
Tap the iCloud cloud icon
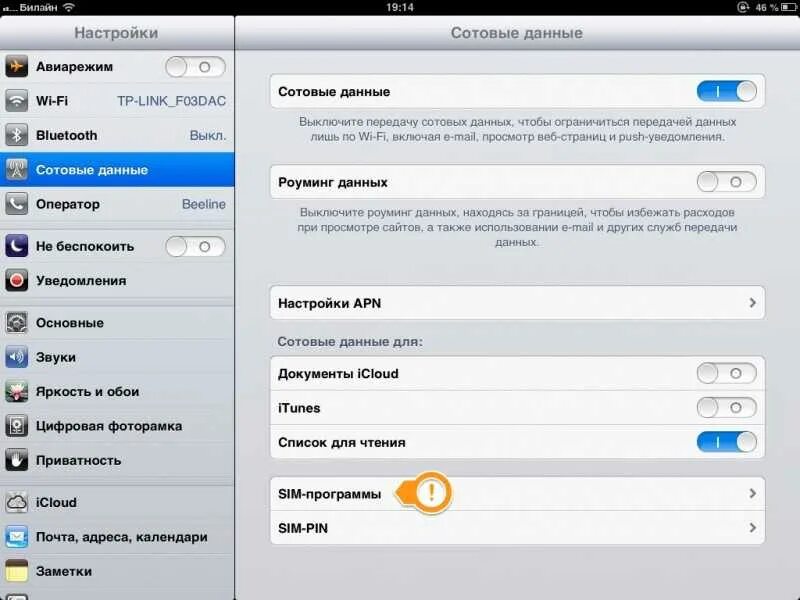pyautogui.click(x=16, y=503)
